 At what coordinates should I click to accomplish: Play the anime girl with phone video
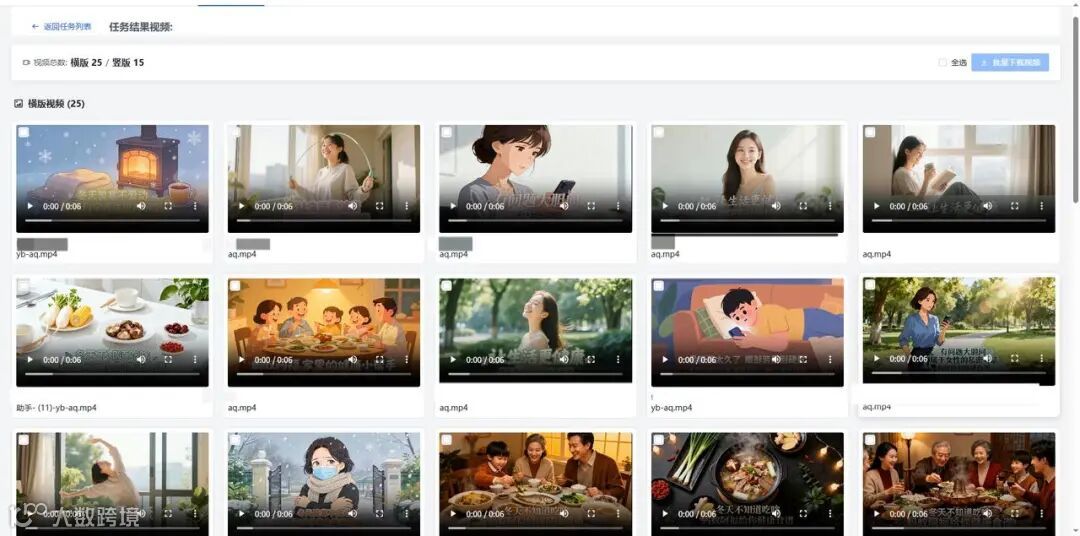click(453, 206)
